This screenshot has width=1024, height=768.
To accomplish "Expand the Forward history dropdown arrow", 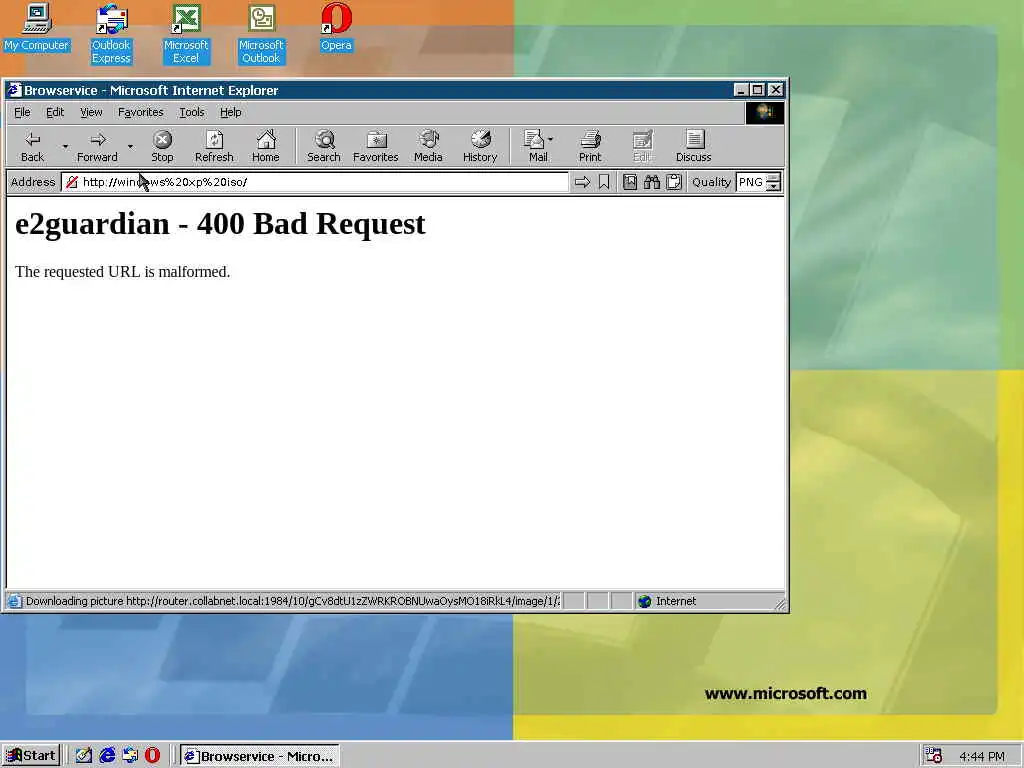I will pos(131,147).
